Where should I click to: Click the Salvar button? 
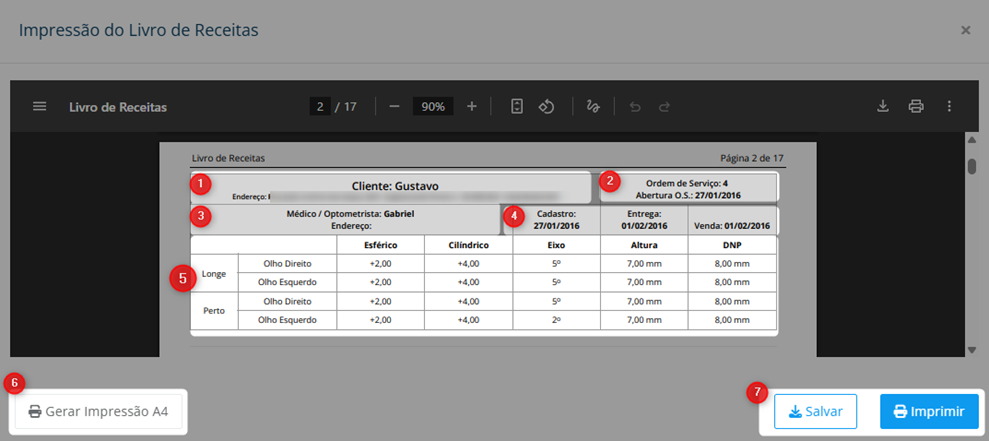click(x=816, y=412)
